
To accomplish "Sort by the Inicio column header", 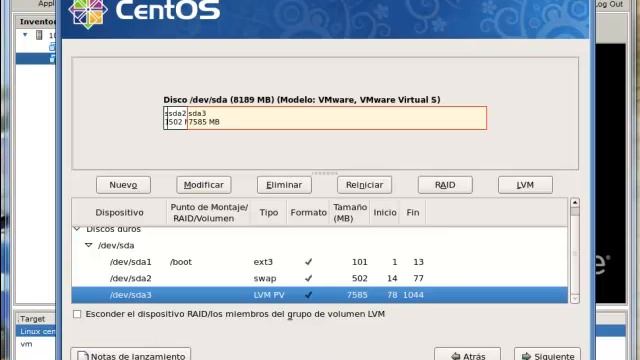I will tap(384, 212).
